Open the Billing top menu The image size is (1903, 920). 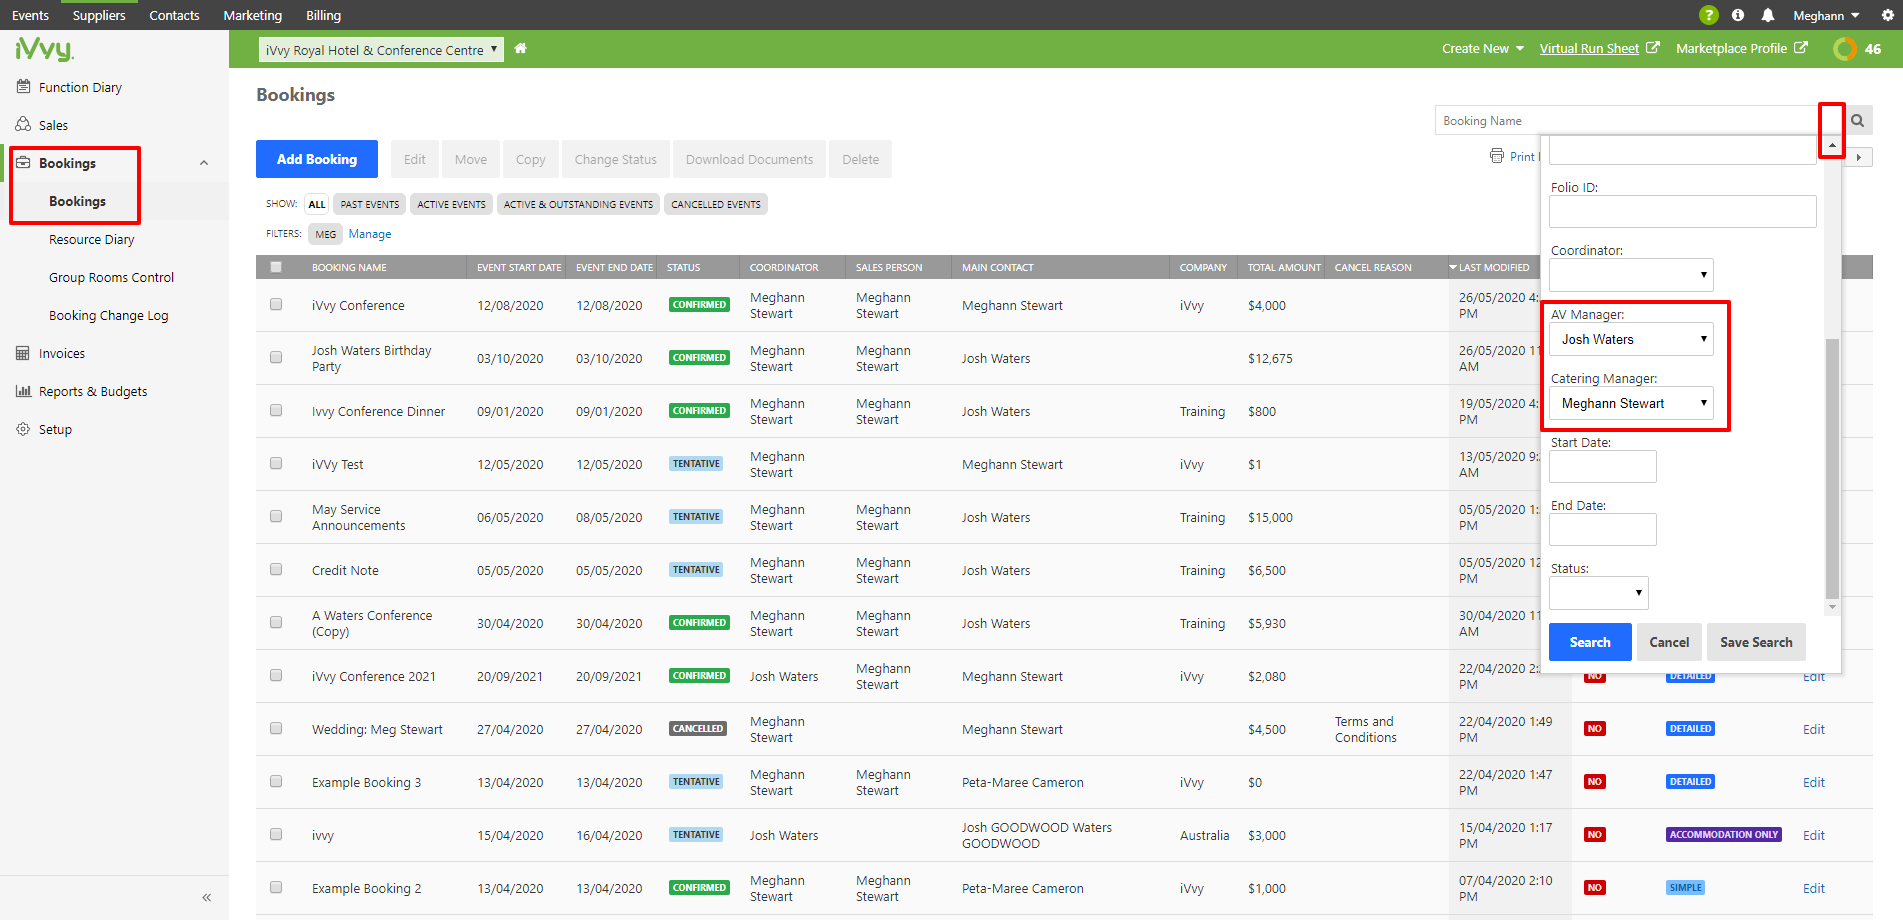[x=323, y=15]
